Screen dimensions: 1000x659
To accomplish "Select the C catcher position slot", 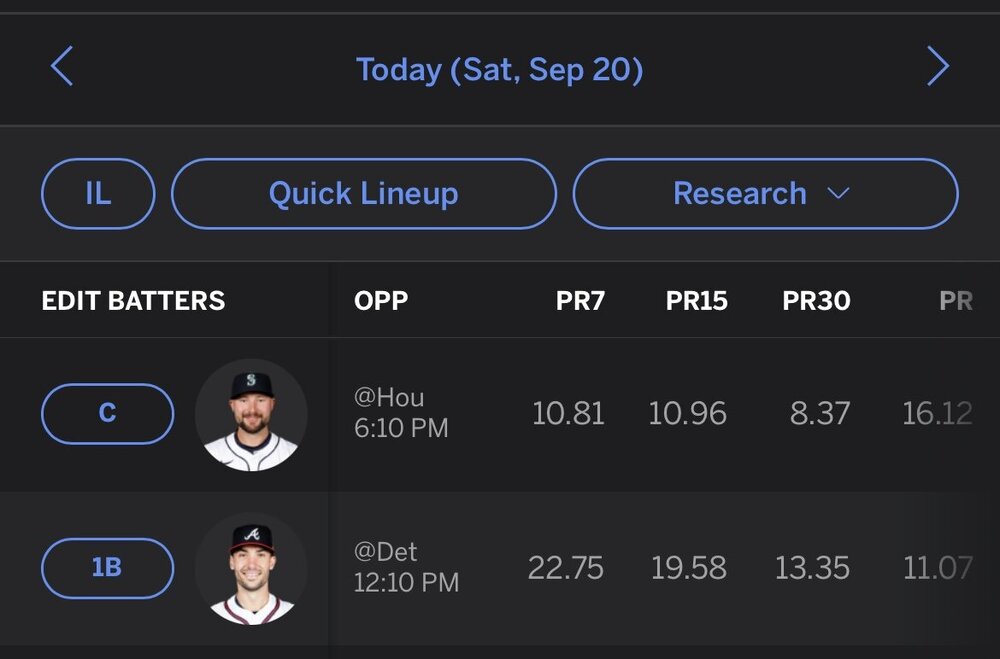I will coord(107,413).
